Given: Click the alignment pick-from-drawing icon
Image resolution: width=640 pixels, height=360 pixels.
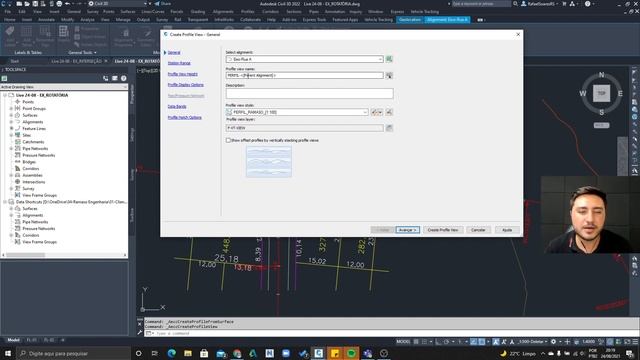Looking at the screenshot, I should pyautogui.click(x=389, y=59).
